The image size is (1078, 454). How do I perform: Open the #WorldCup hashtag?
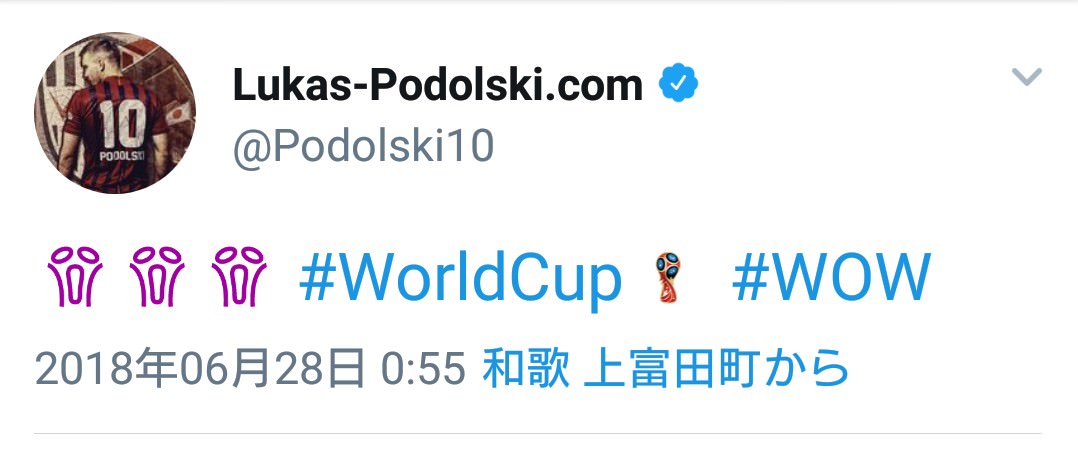coord(461,279)
